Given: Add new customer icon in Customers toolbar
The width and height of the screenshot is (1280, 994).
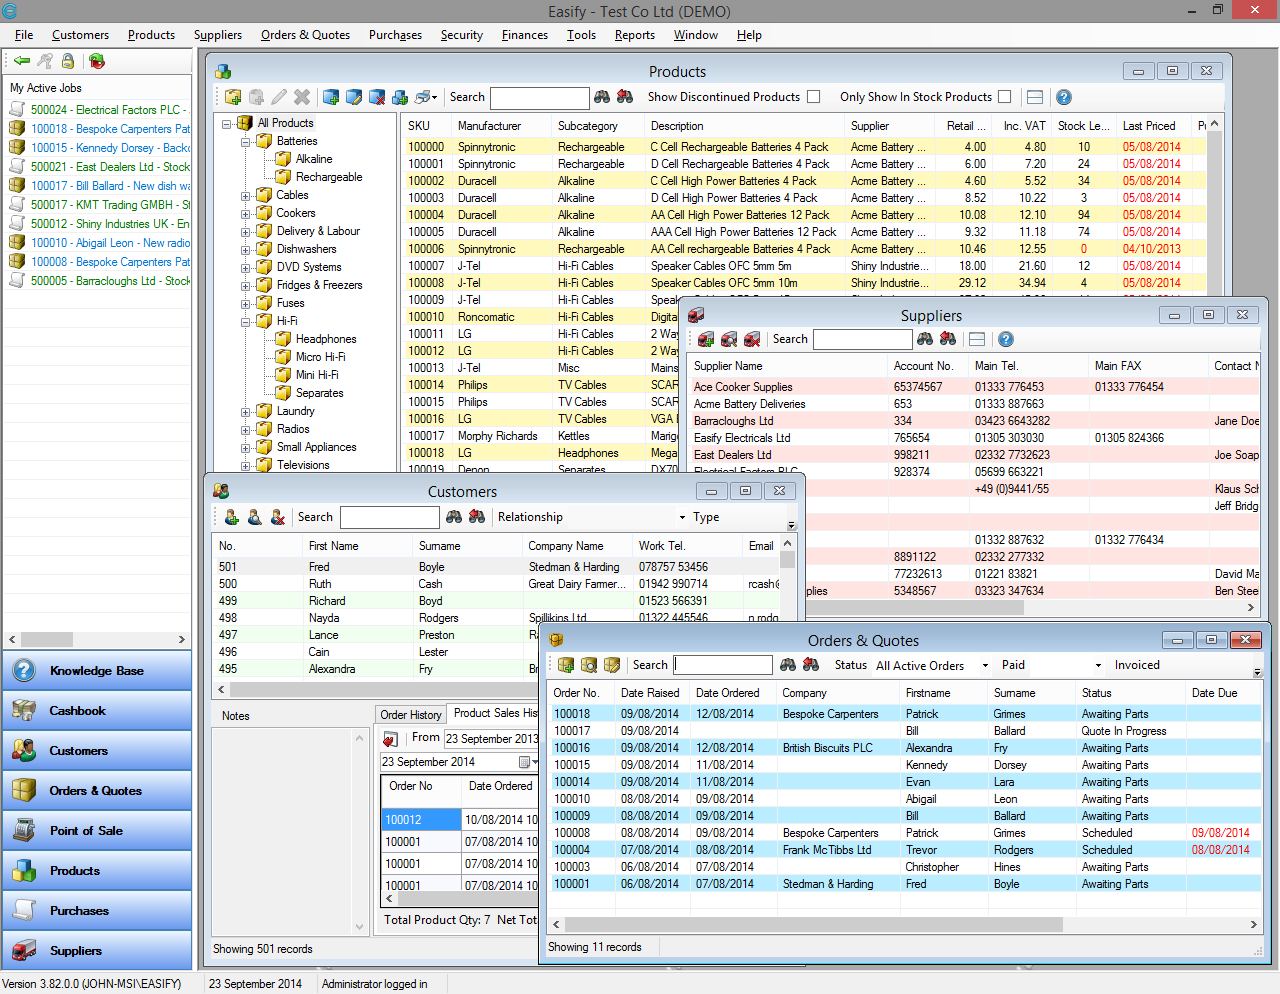Looking at the screenshot, I should click(231, 517).
